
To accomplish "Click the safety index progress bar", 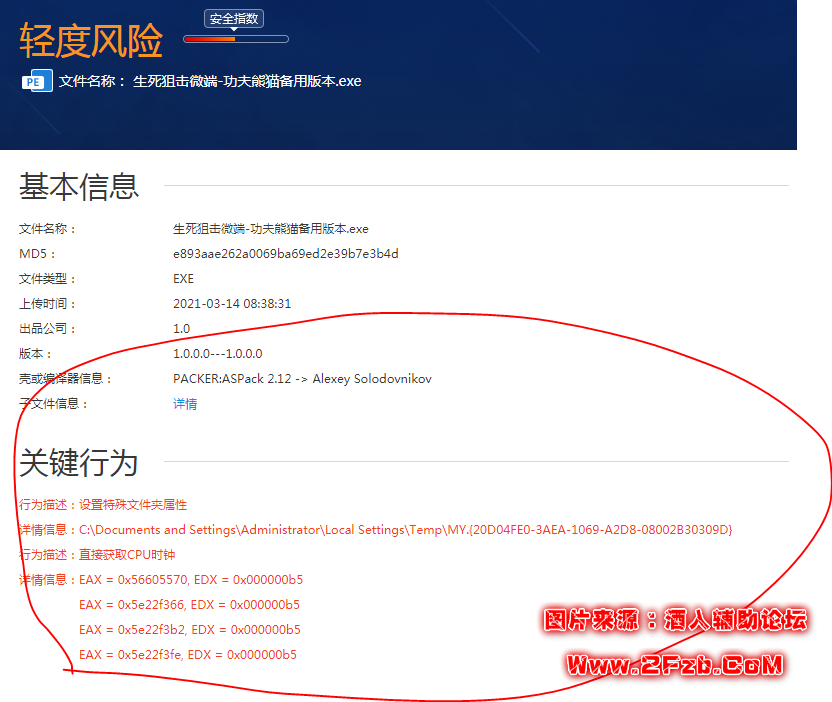I will click(x=236, y=39).
